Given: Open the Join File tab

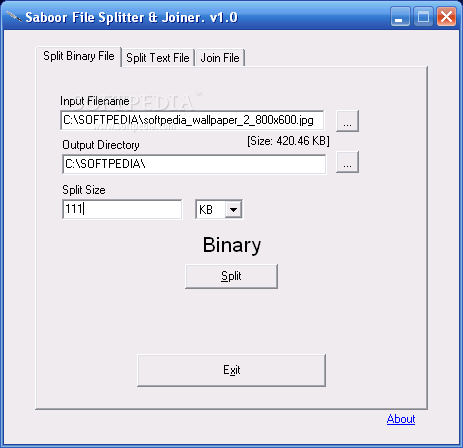Looking at the screenshot, I should (x=220, y=58).
